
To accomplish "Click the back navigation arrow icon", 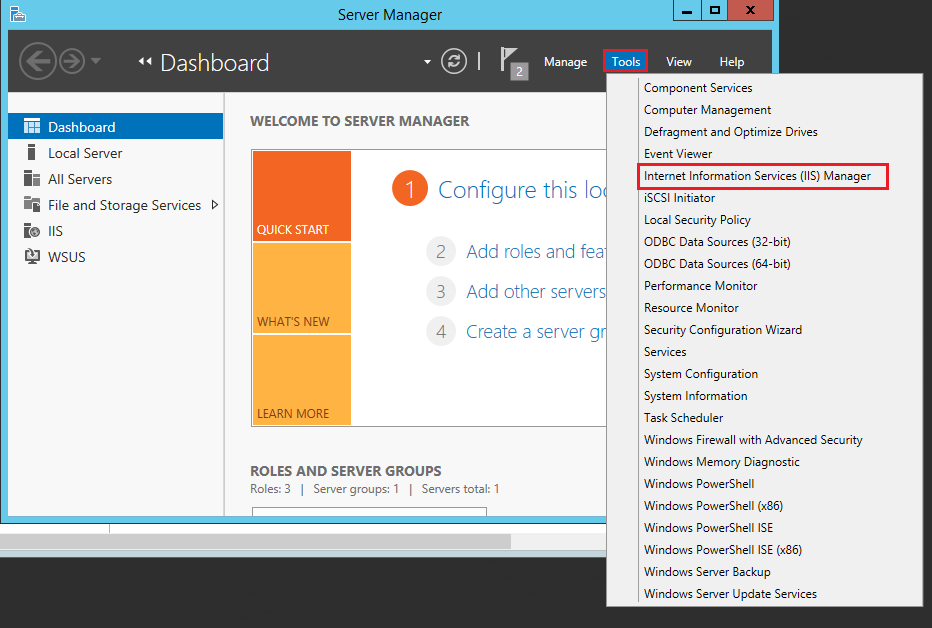I will (37, 62).
